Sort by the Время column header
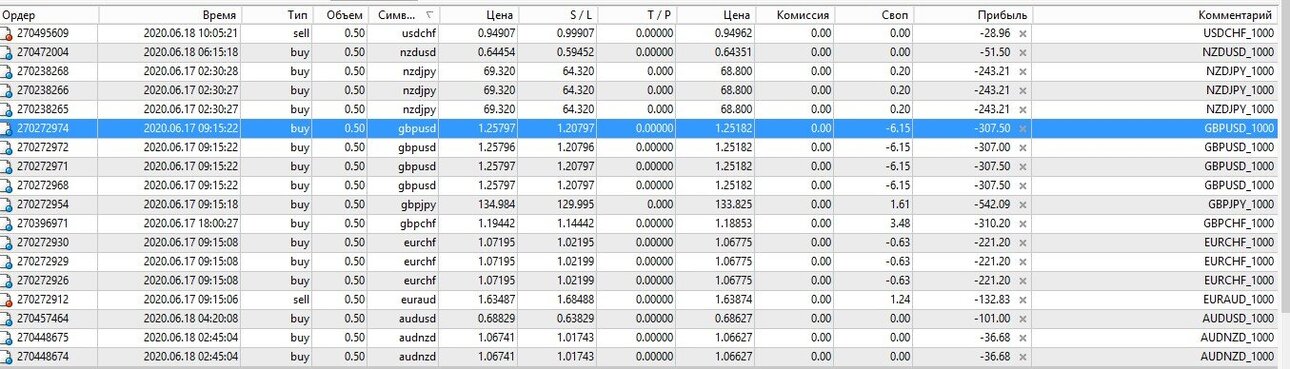 (171, 15)
